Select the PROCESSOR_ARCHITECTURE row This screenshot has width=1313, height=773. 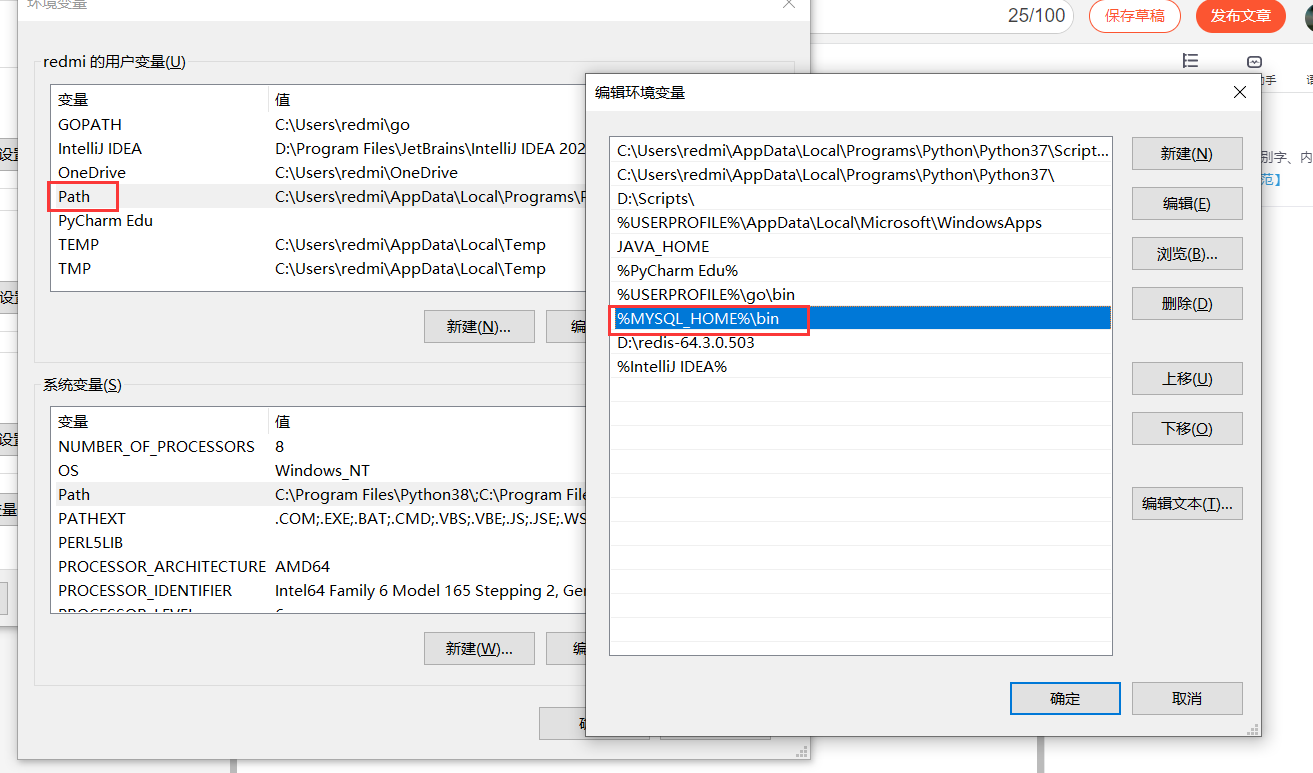point(318,567)
